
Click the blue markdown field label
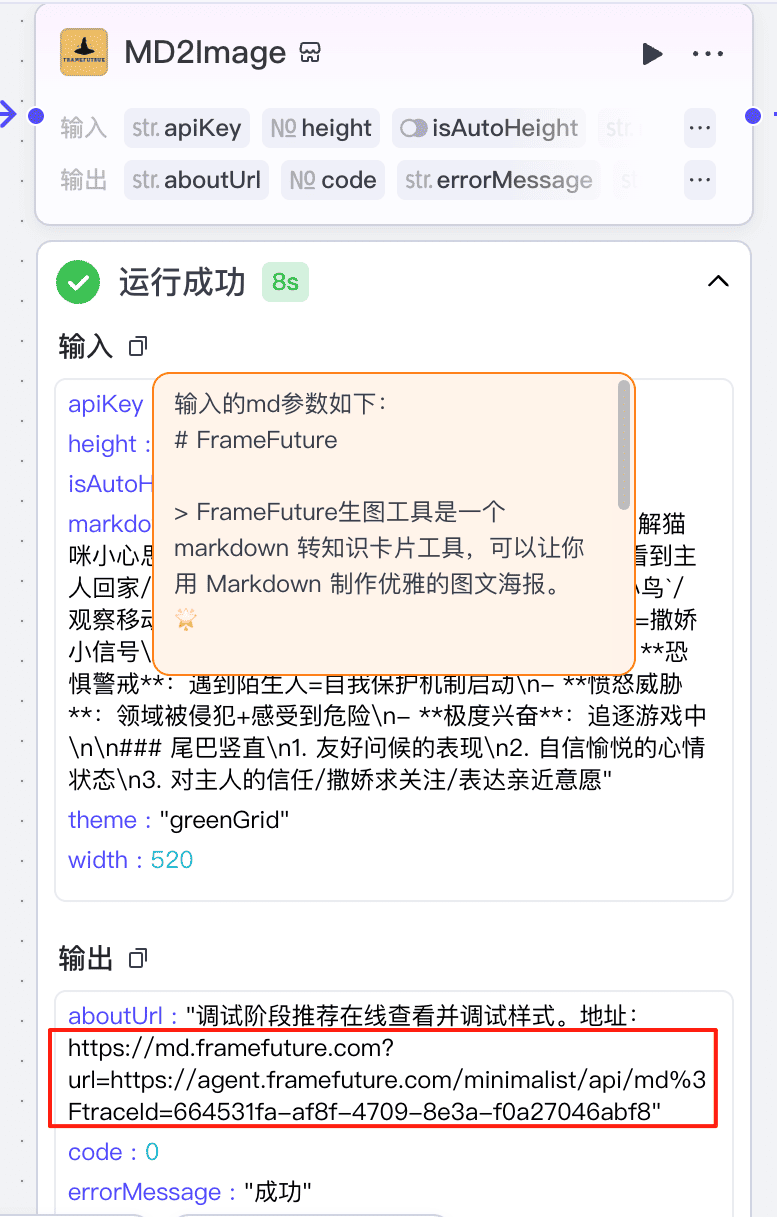click(109, 523)
